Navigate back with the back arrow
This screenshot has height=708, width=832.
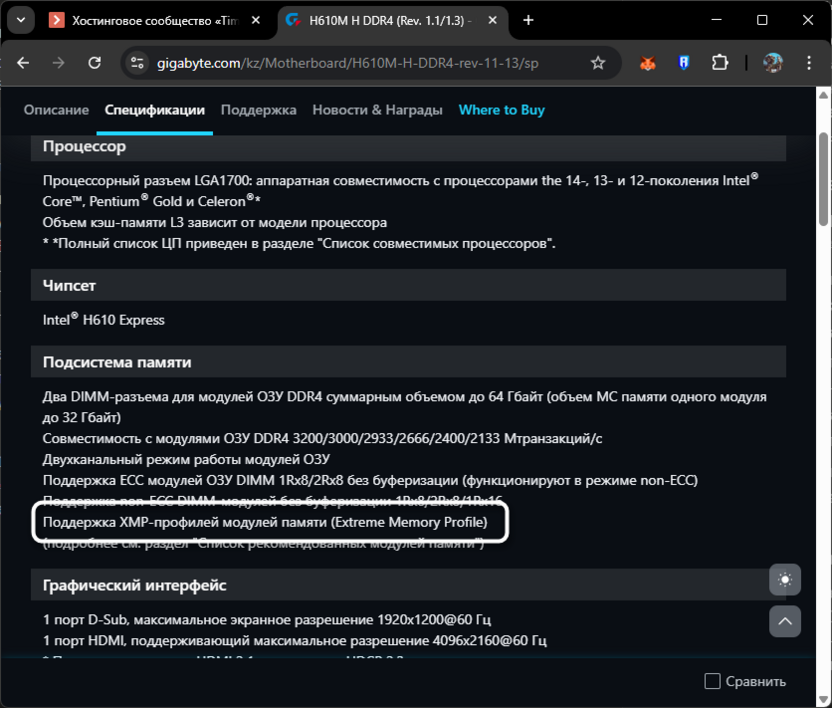(23, 62)
